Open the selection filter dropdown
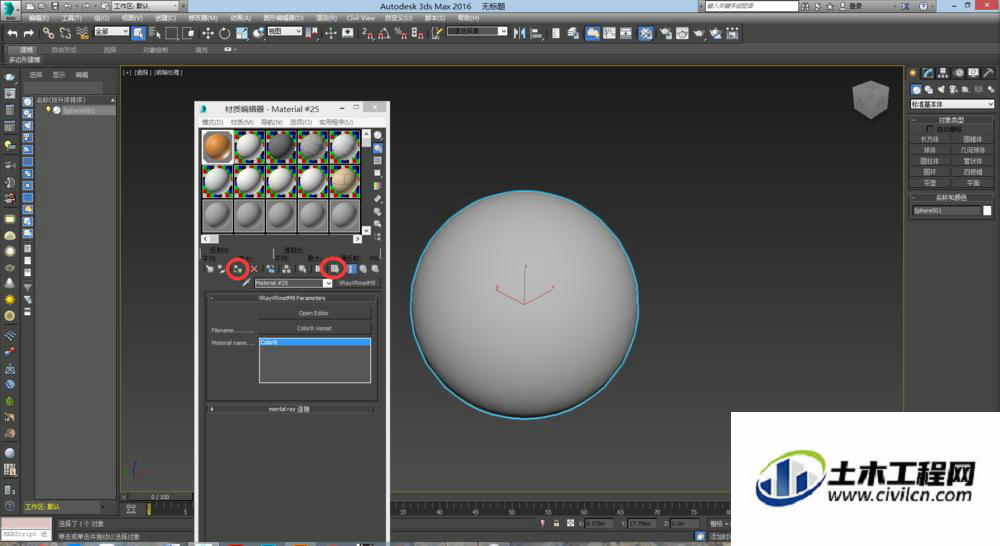 tap(112, 31)
